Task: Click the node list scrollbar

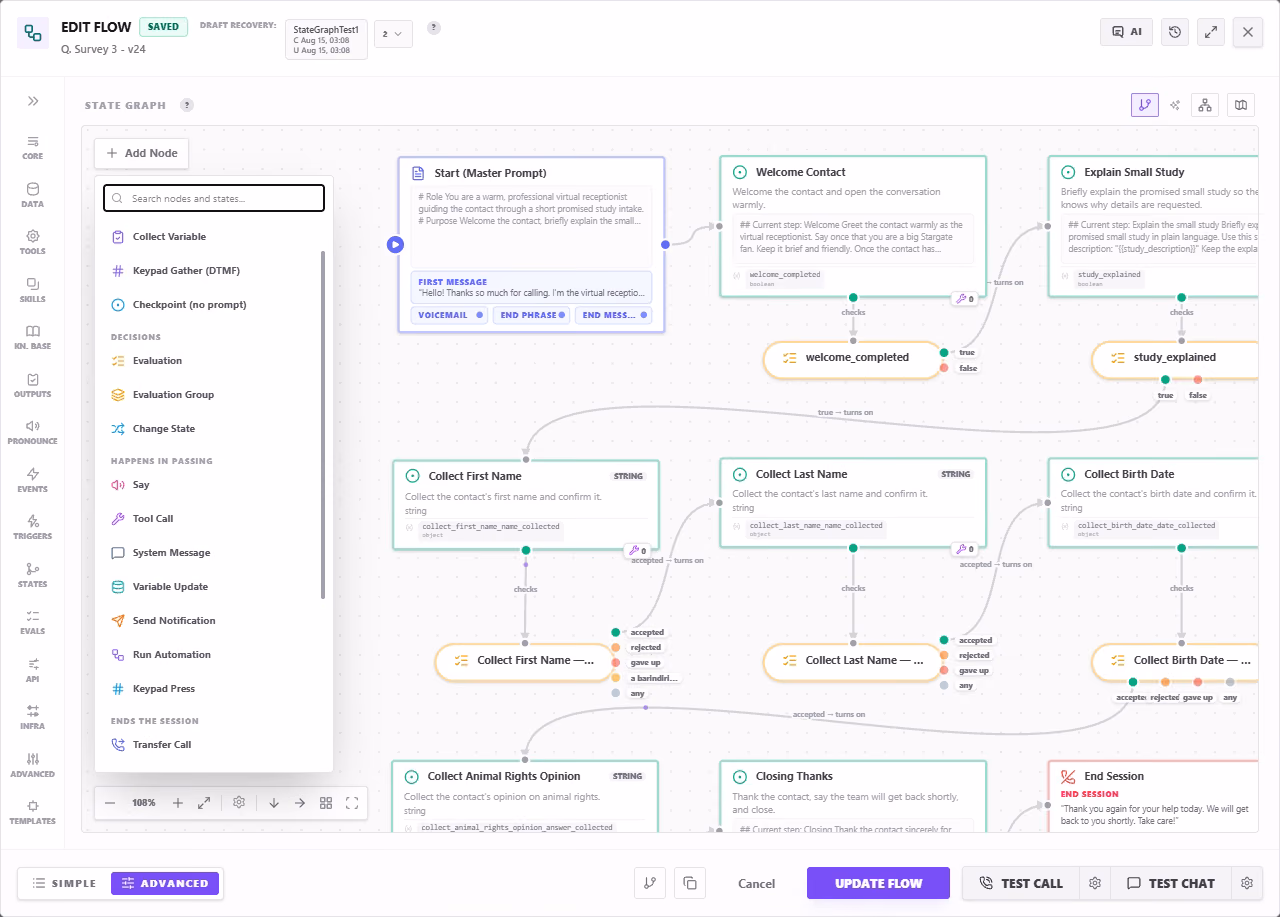Action: point(323,425)
